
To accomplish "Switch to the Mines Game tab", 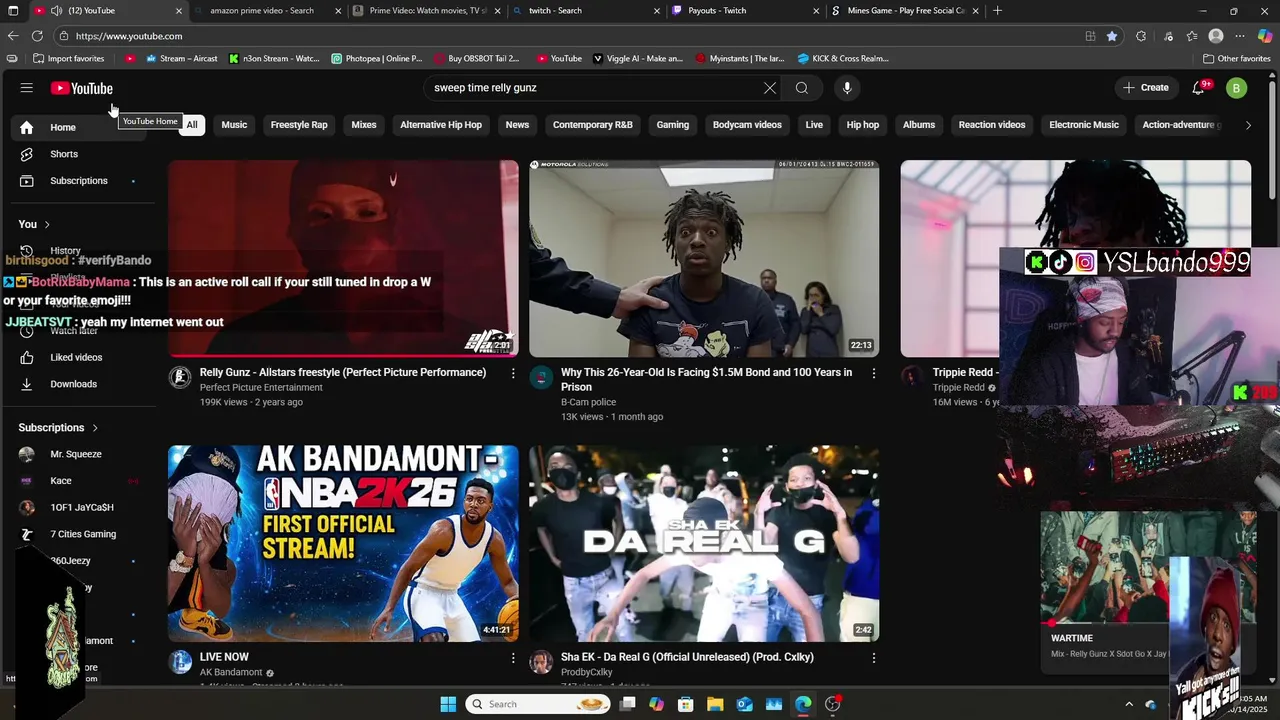I will pos(905,11).
